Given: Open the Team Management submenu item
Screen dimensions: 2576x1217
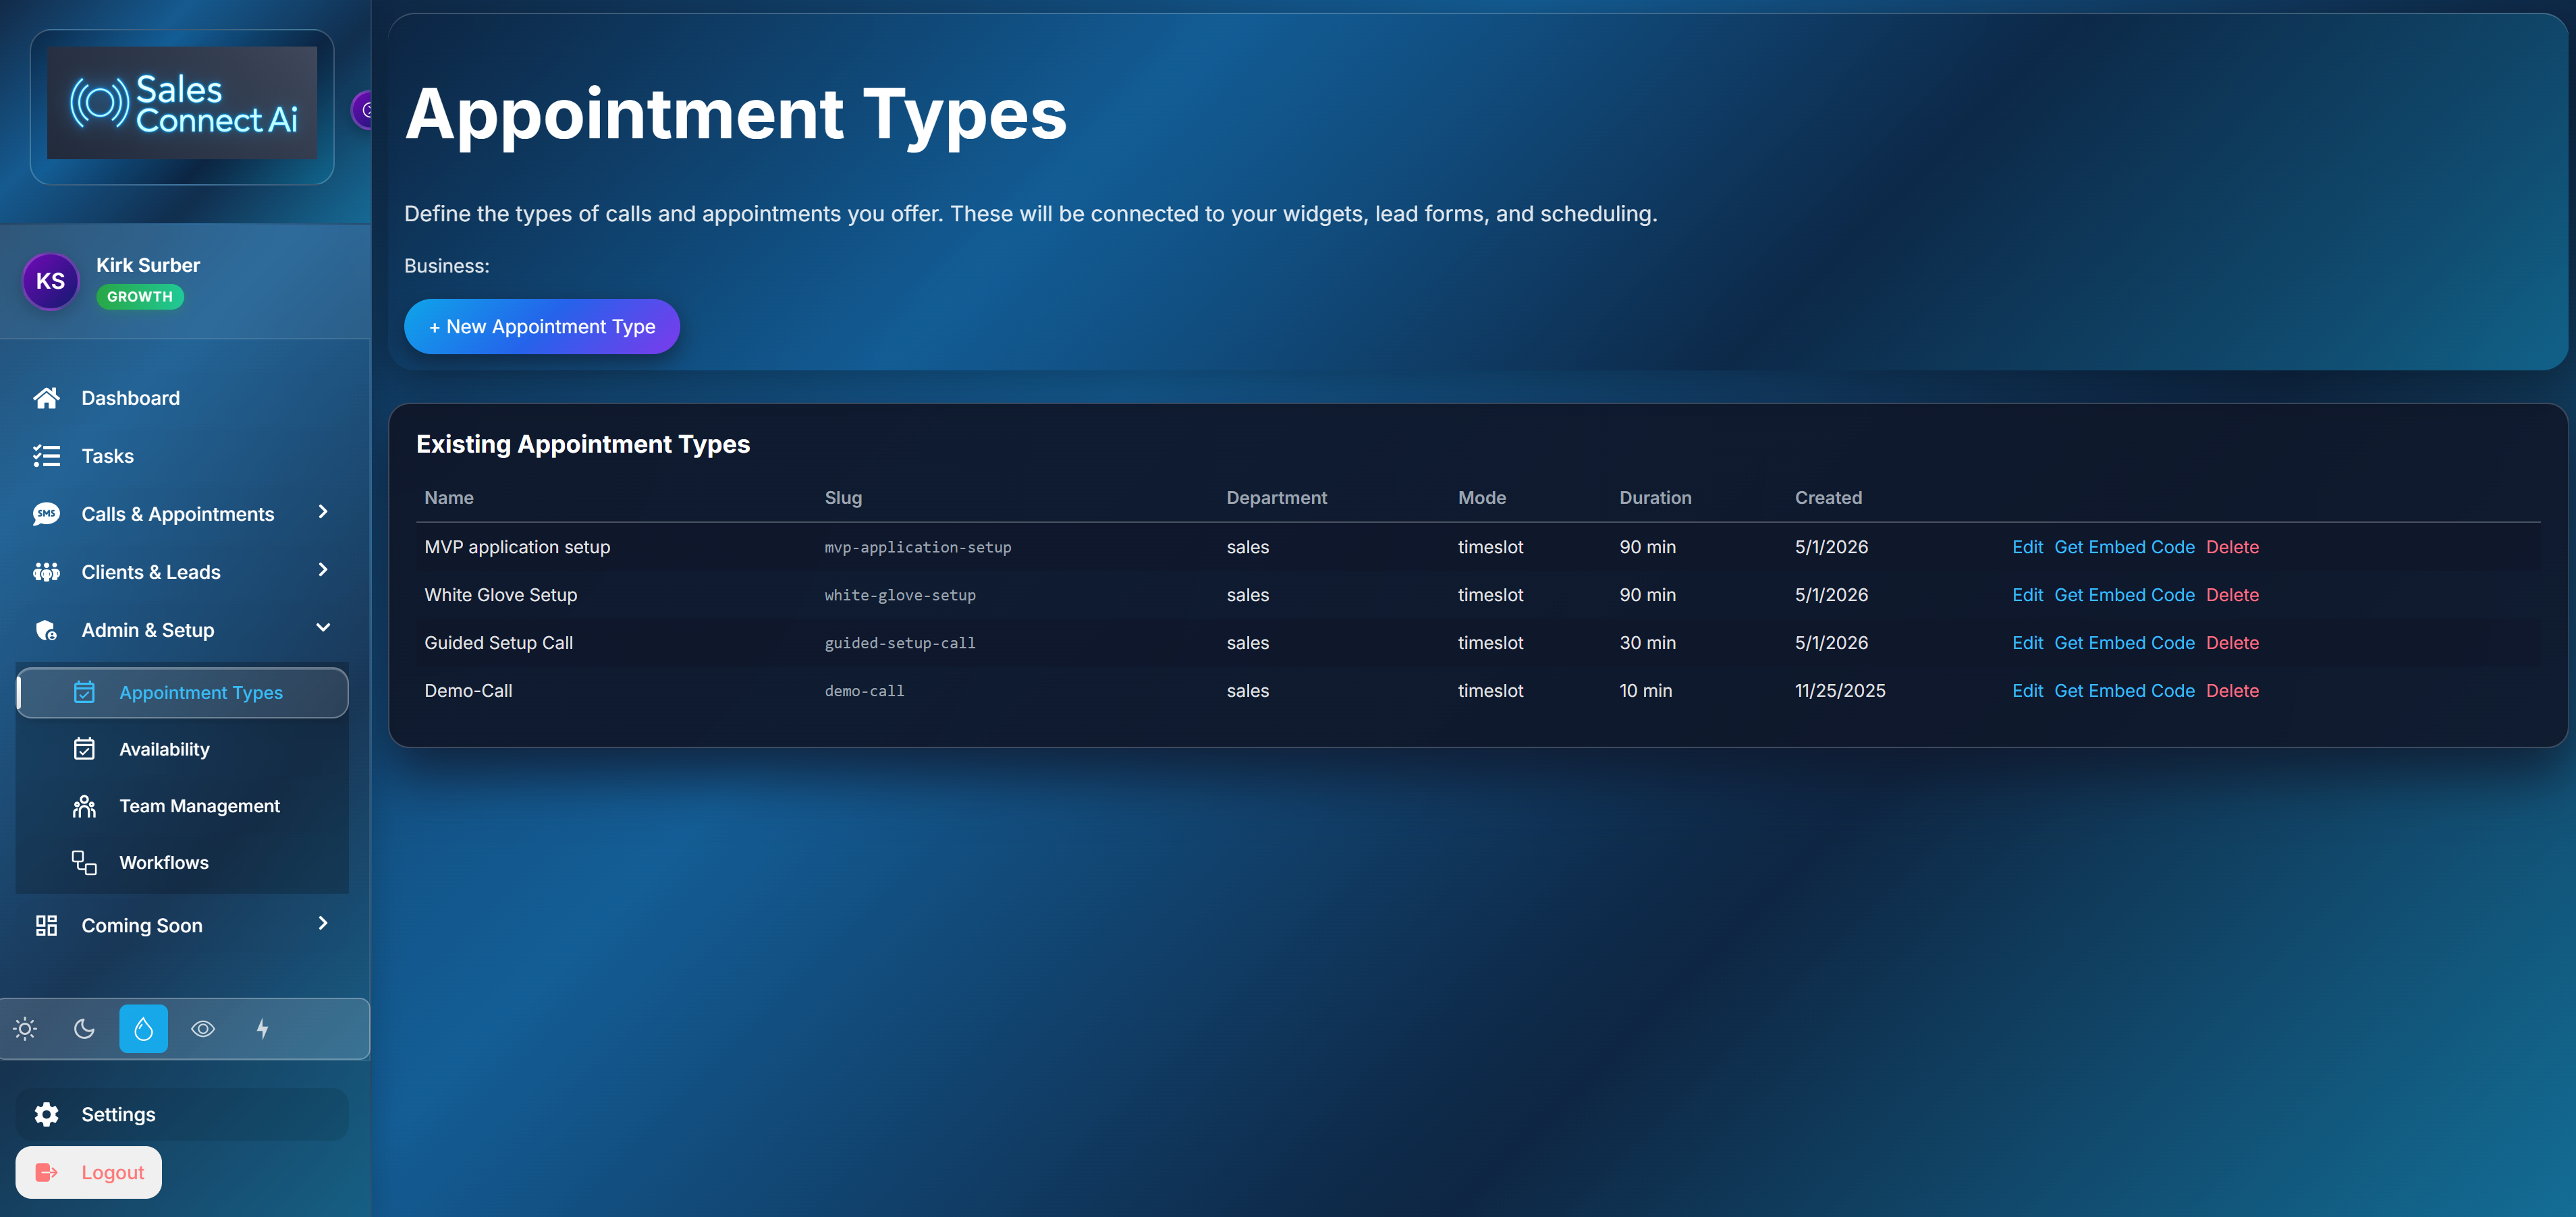Looking at the screenshot, I should tap(183, 806).
